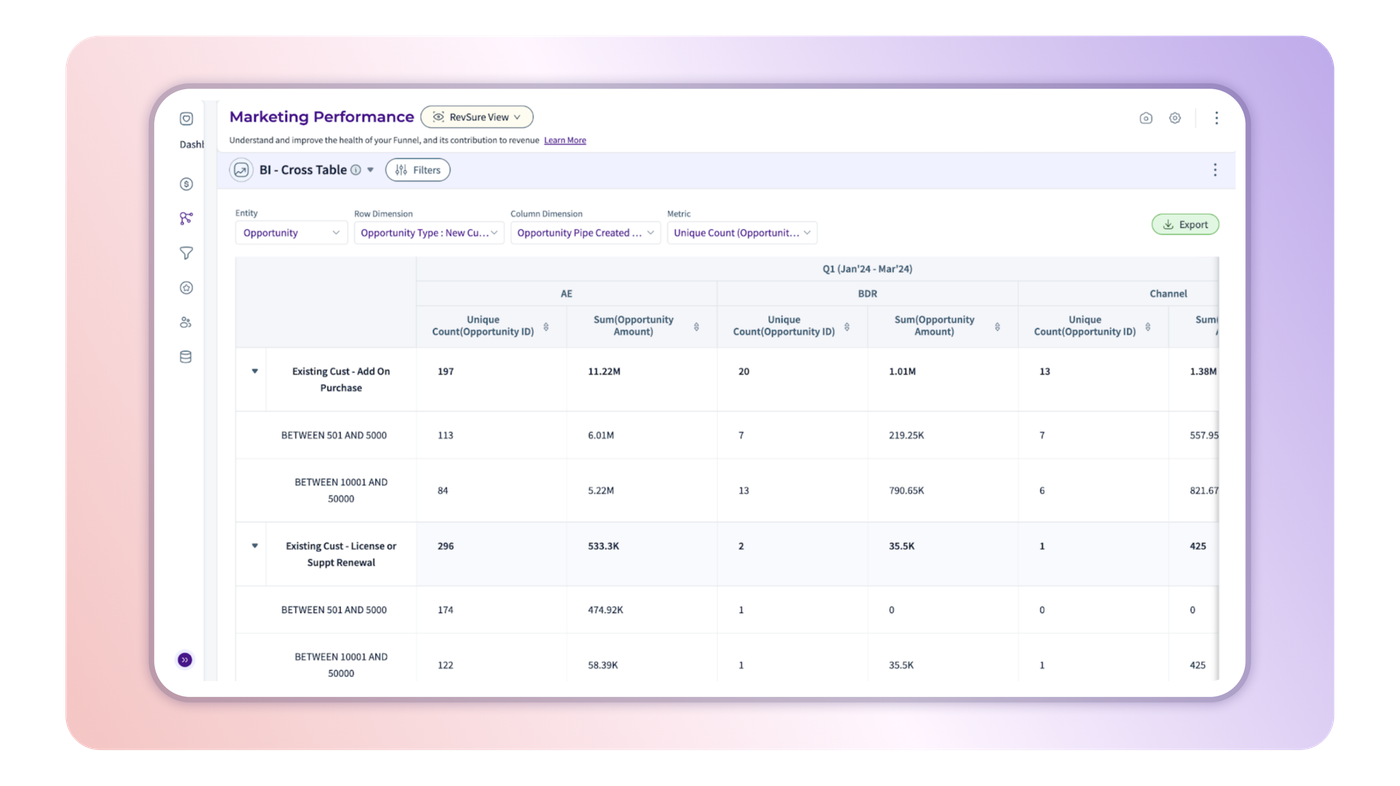Click the BDR column group header
The height and width of the screenshot is (786, 1400).
(867, 294)
